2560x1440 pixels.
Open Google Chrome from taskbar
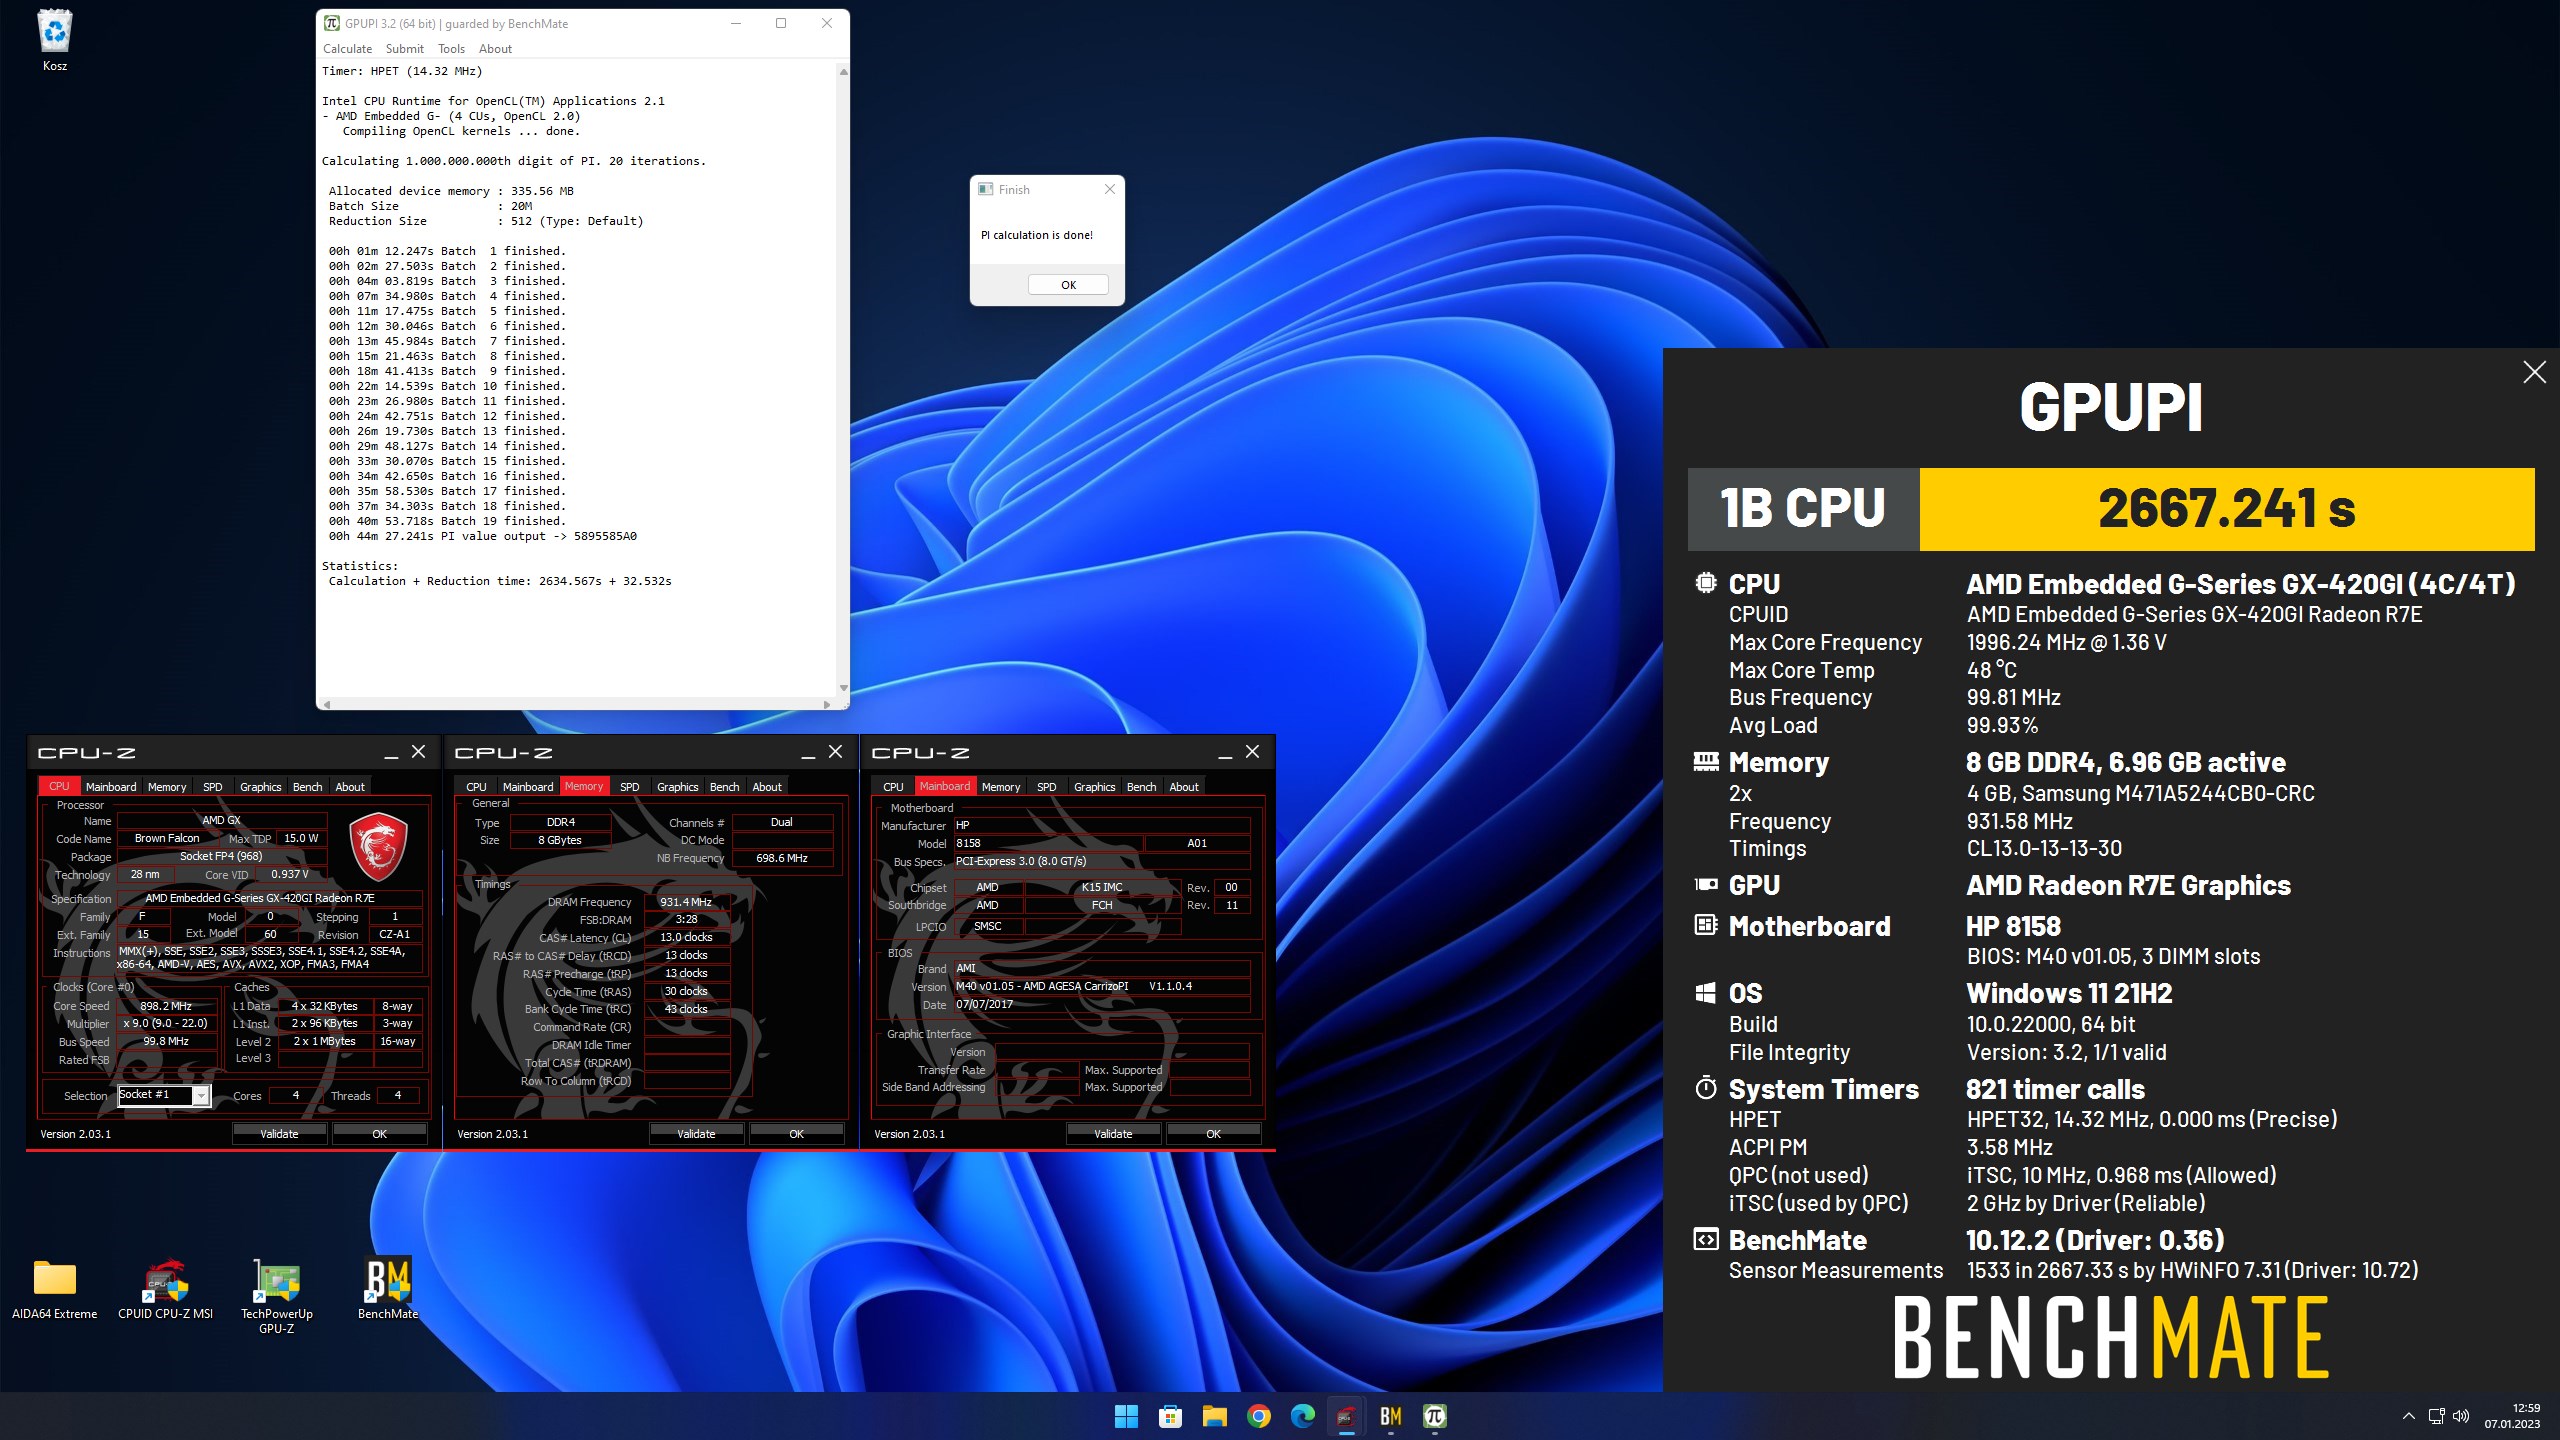coord(1258,1416)
